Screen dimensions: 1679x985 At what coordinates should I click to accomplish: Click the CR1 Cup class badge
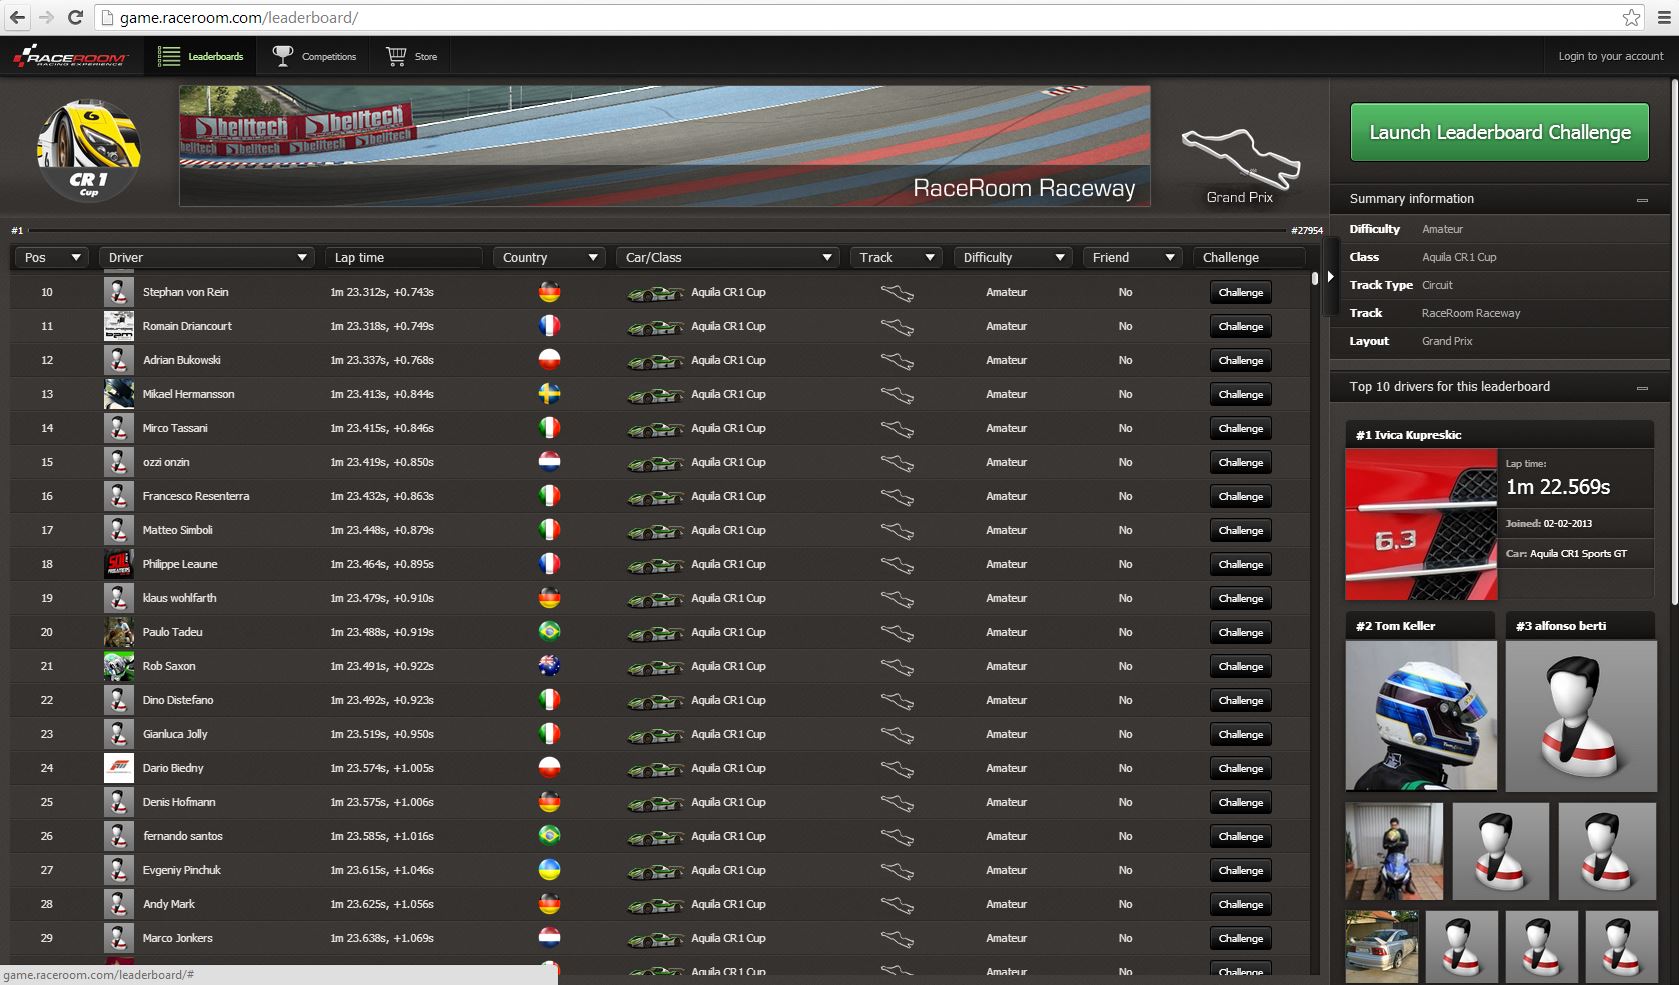tap(89, 150)
